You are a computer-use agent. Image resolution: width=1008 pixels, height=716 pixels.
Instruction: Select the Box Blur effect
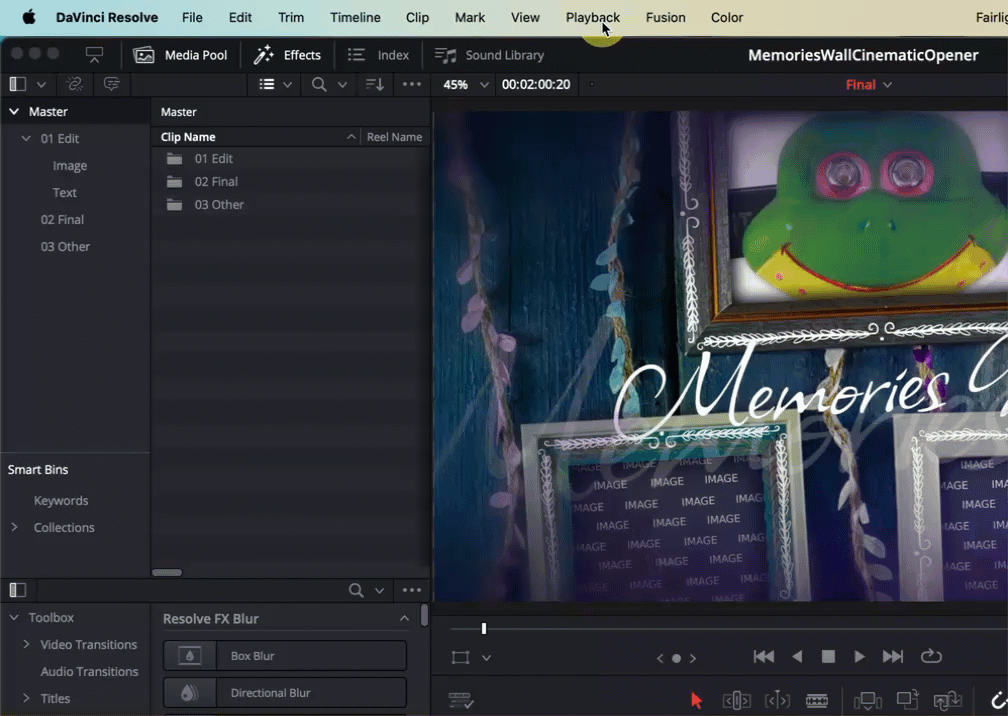tap(285, 656)
